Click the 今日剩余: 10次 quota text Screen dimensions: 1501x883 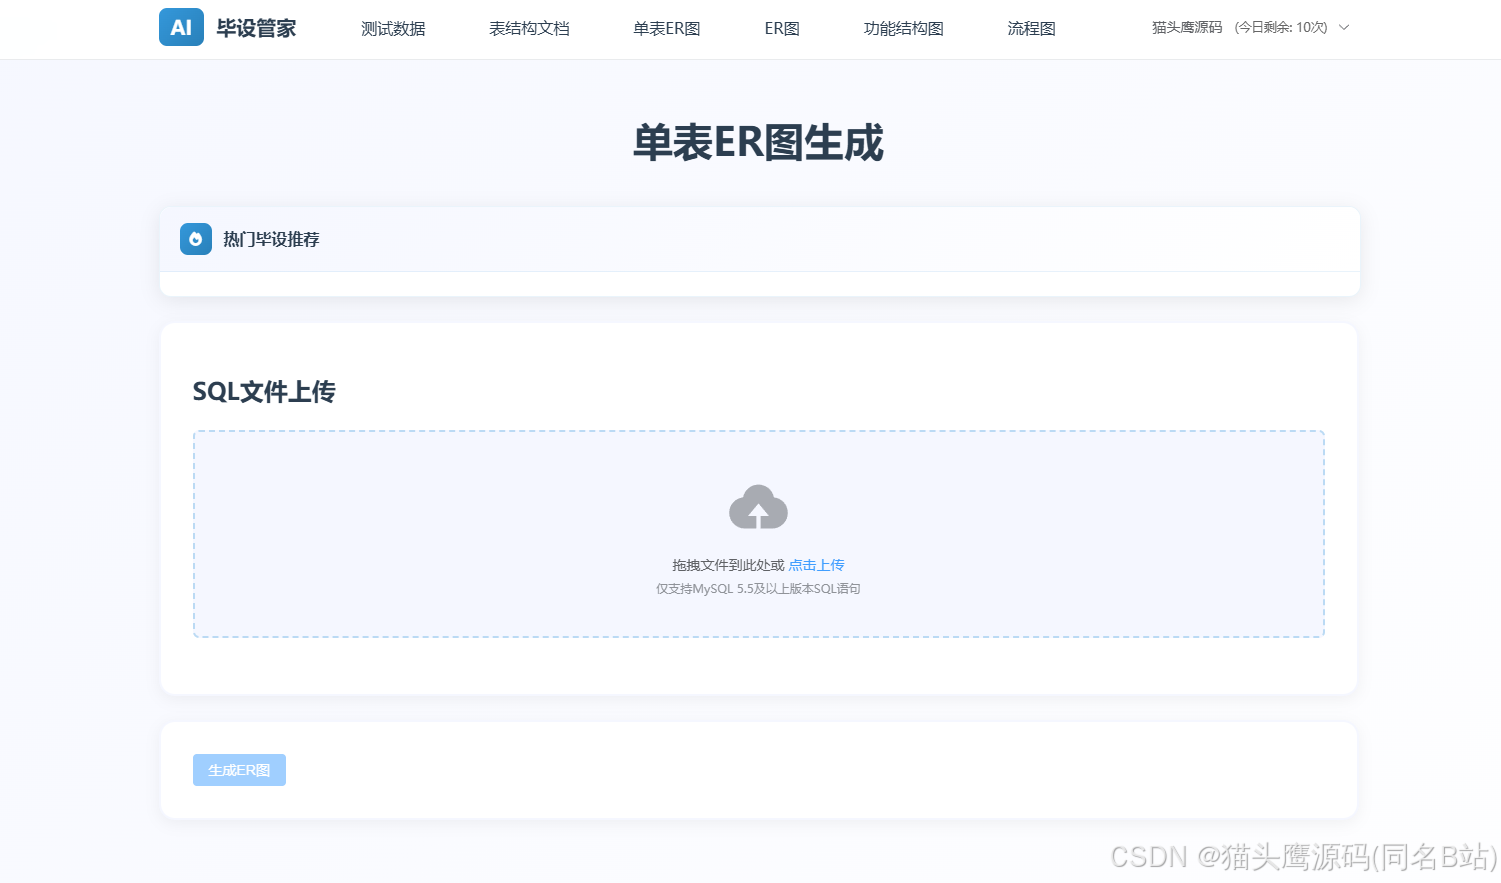[1281, 28]
